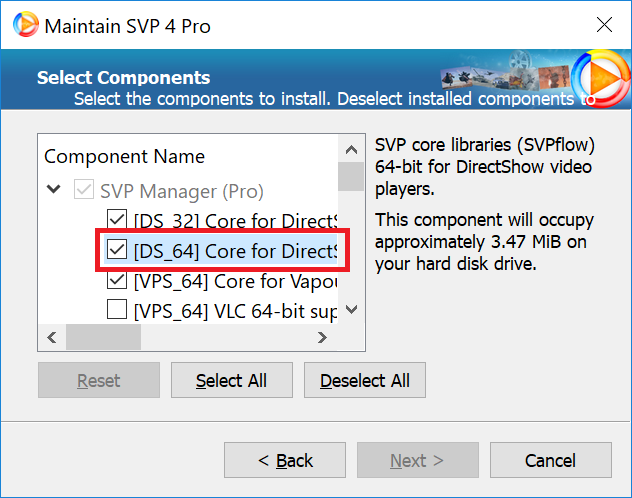Viewport: 632px width, 498px height.
Task: Enable the [VPS_64] VLC 64-bit support checkbox
Action: [117, 311]
